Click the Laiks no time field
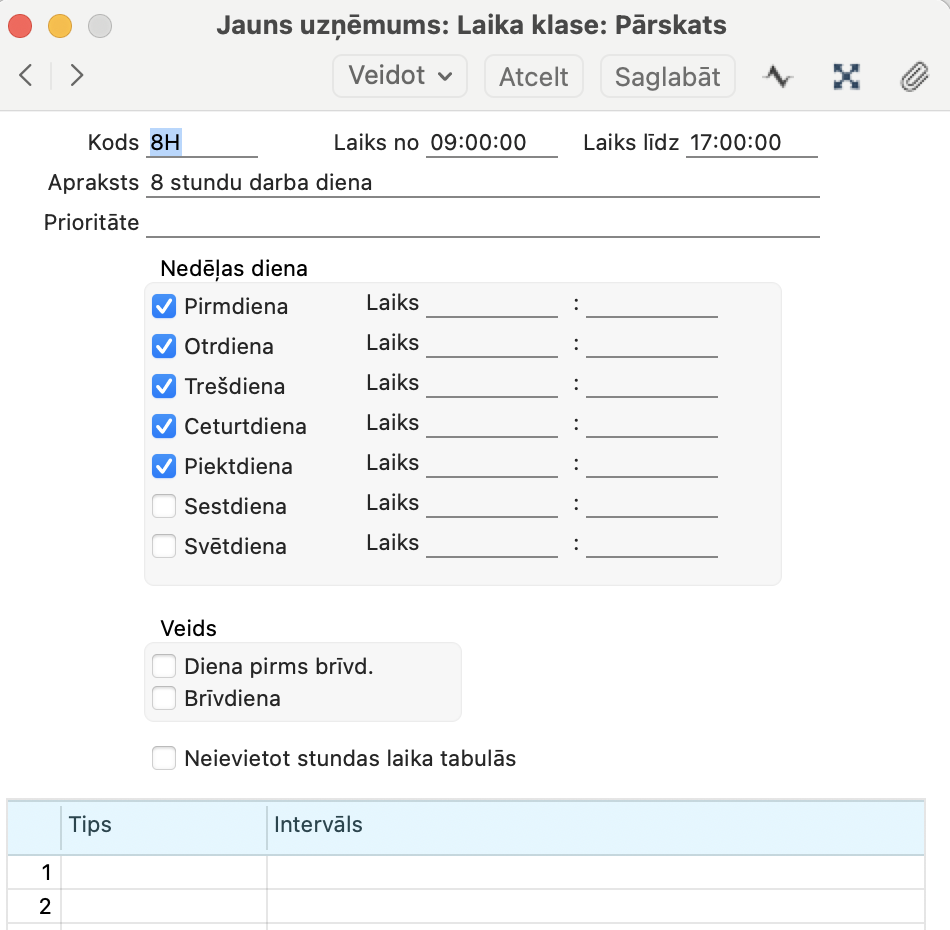The image size is (950, 930). pos(491,142)
